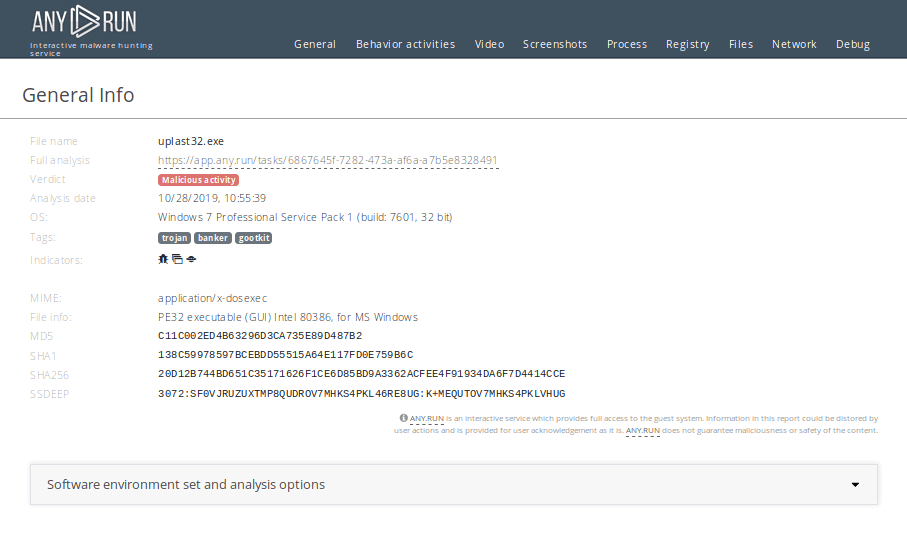Navigate to the Process section
This screenshot has height=533, width=907.
point(627,44)
